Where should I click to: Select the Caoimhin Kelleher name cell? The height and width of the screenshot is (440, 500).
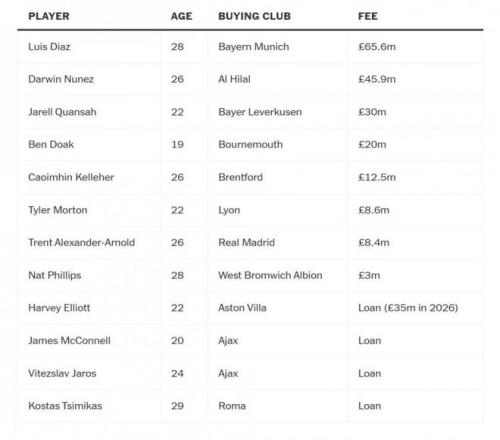pos(71,177)
